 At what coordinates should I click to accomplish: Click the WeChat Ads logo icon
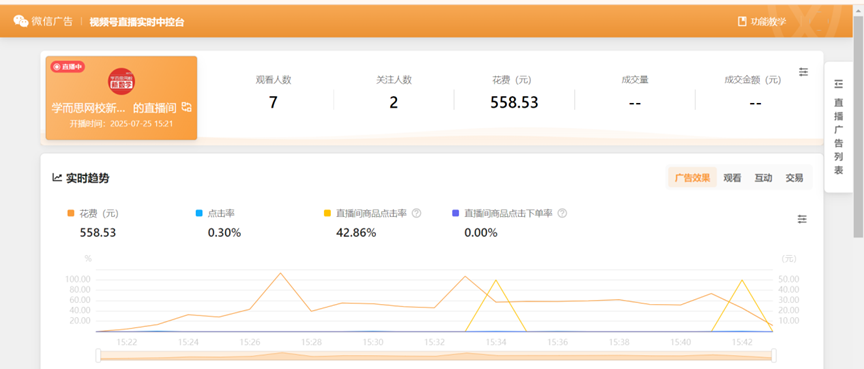click(x=21, y=21)
